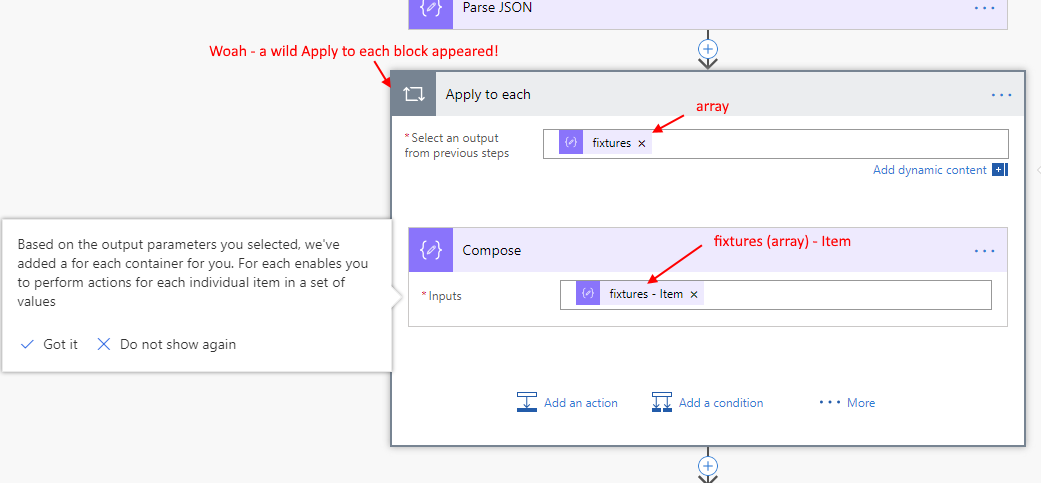Screen dimensions: 1041x483
Task: Open the Compose action ellipsis menu
Action: [x=984, y=251]
